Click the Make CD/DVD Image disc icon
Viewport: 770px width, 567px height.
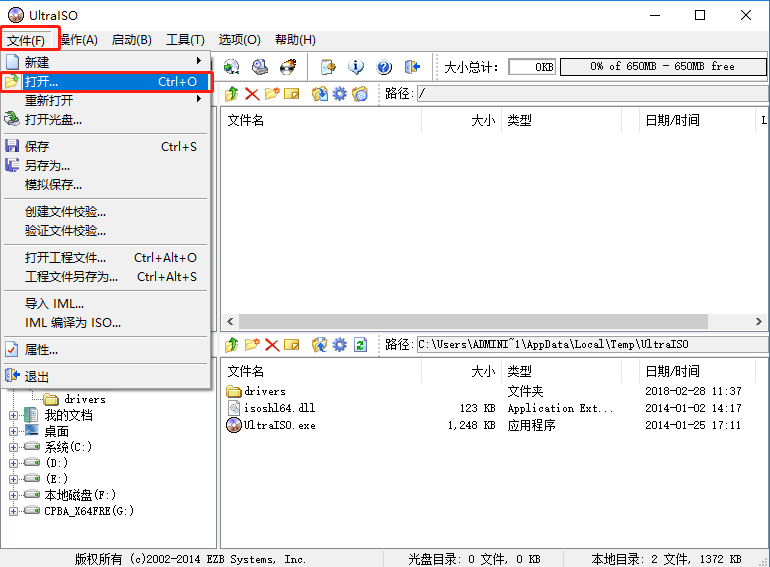click(232, 67)
